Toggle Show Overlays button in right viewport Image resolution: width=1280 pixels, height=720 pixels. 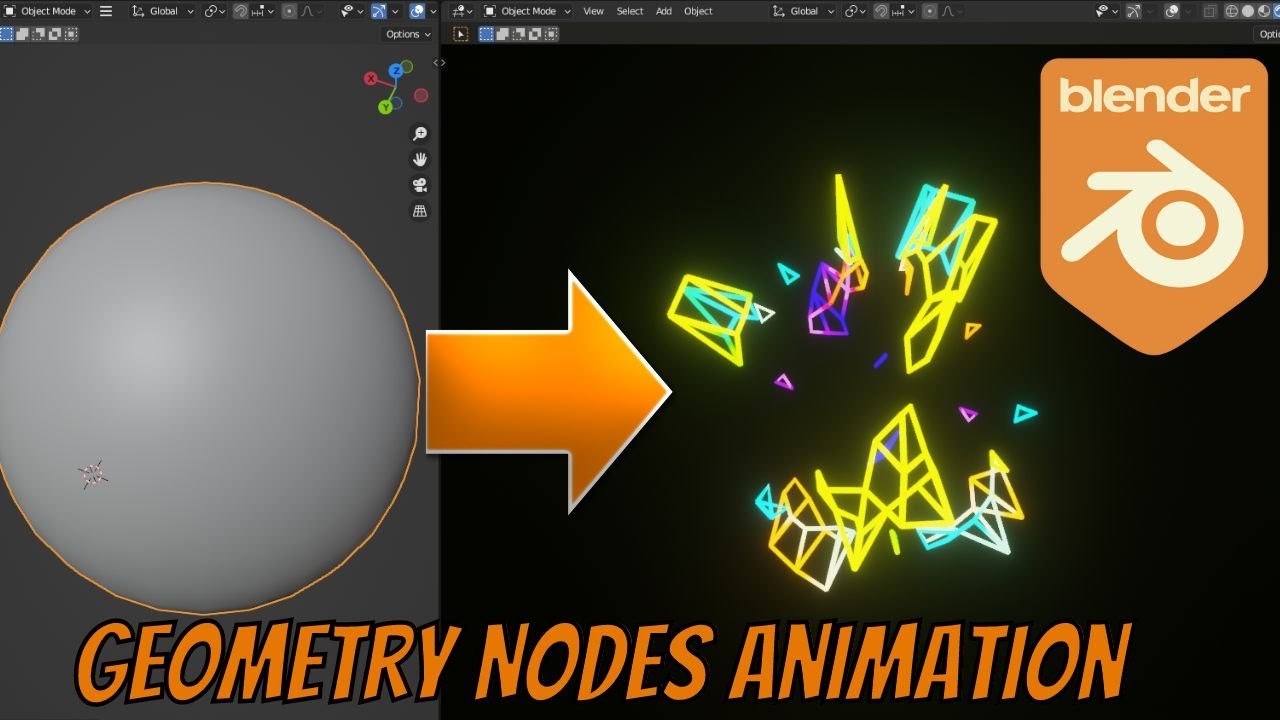(x=1172, y=11)
